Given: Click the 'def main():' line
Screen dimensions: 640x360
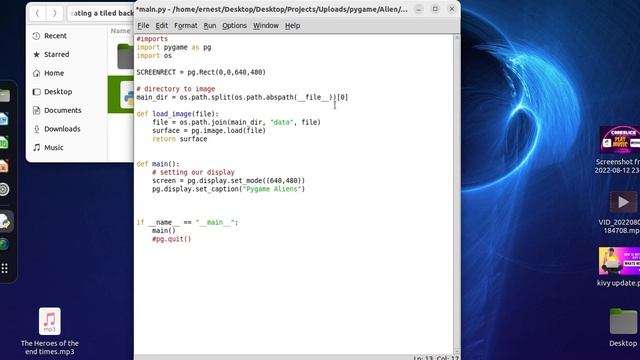Looking at the screenshot, I should click(x=158, y=164).
